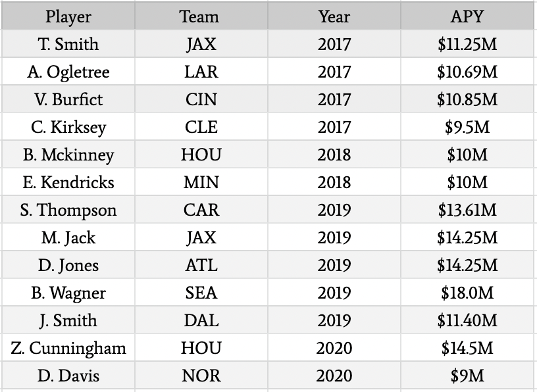Select S. Thompson's $13.61M cell
The image size is (538, 392).
click(x=467, y=210)
